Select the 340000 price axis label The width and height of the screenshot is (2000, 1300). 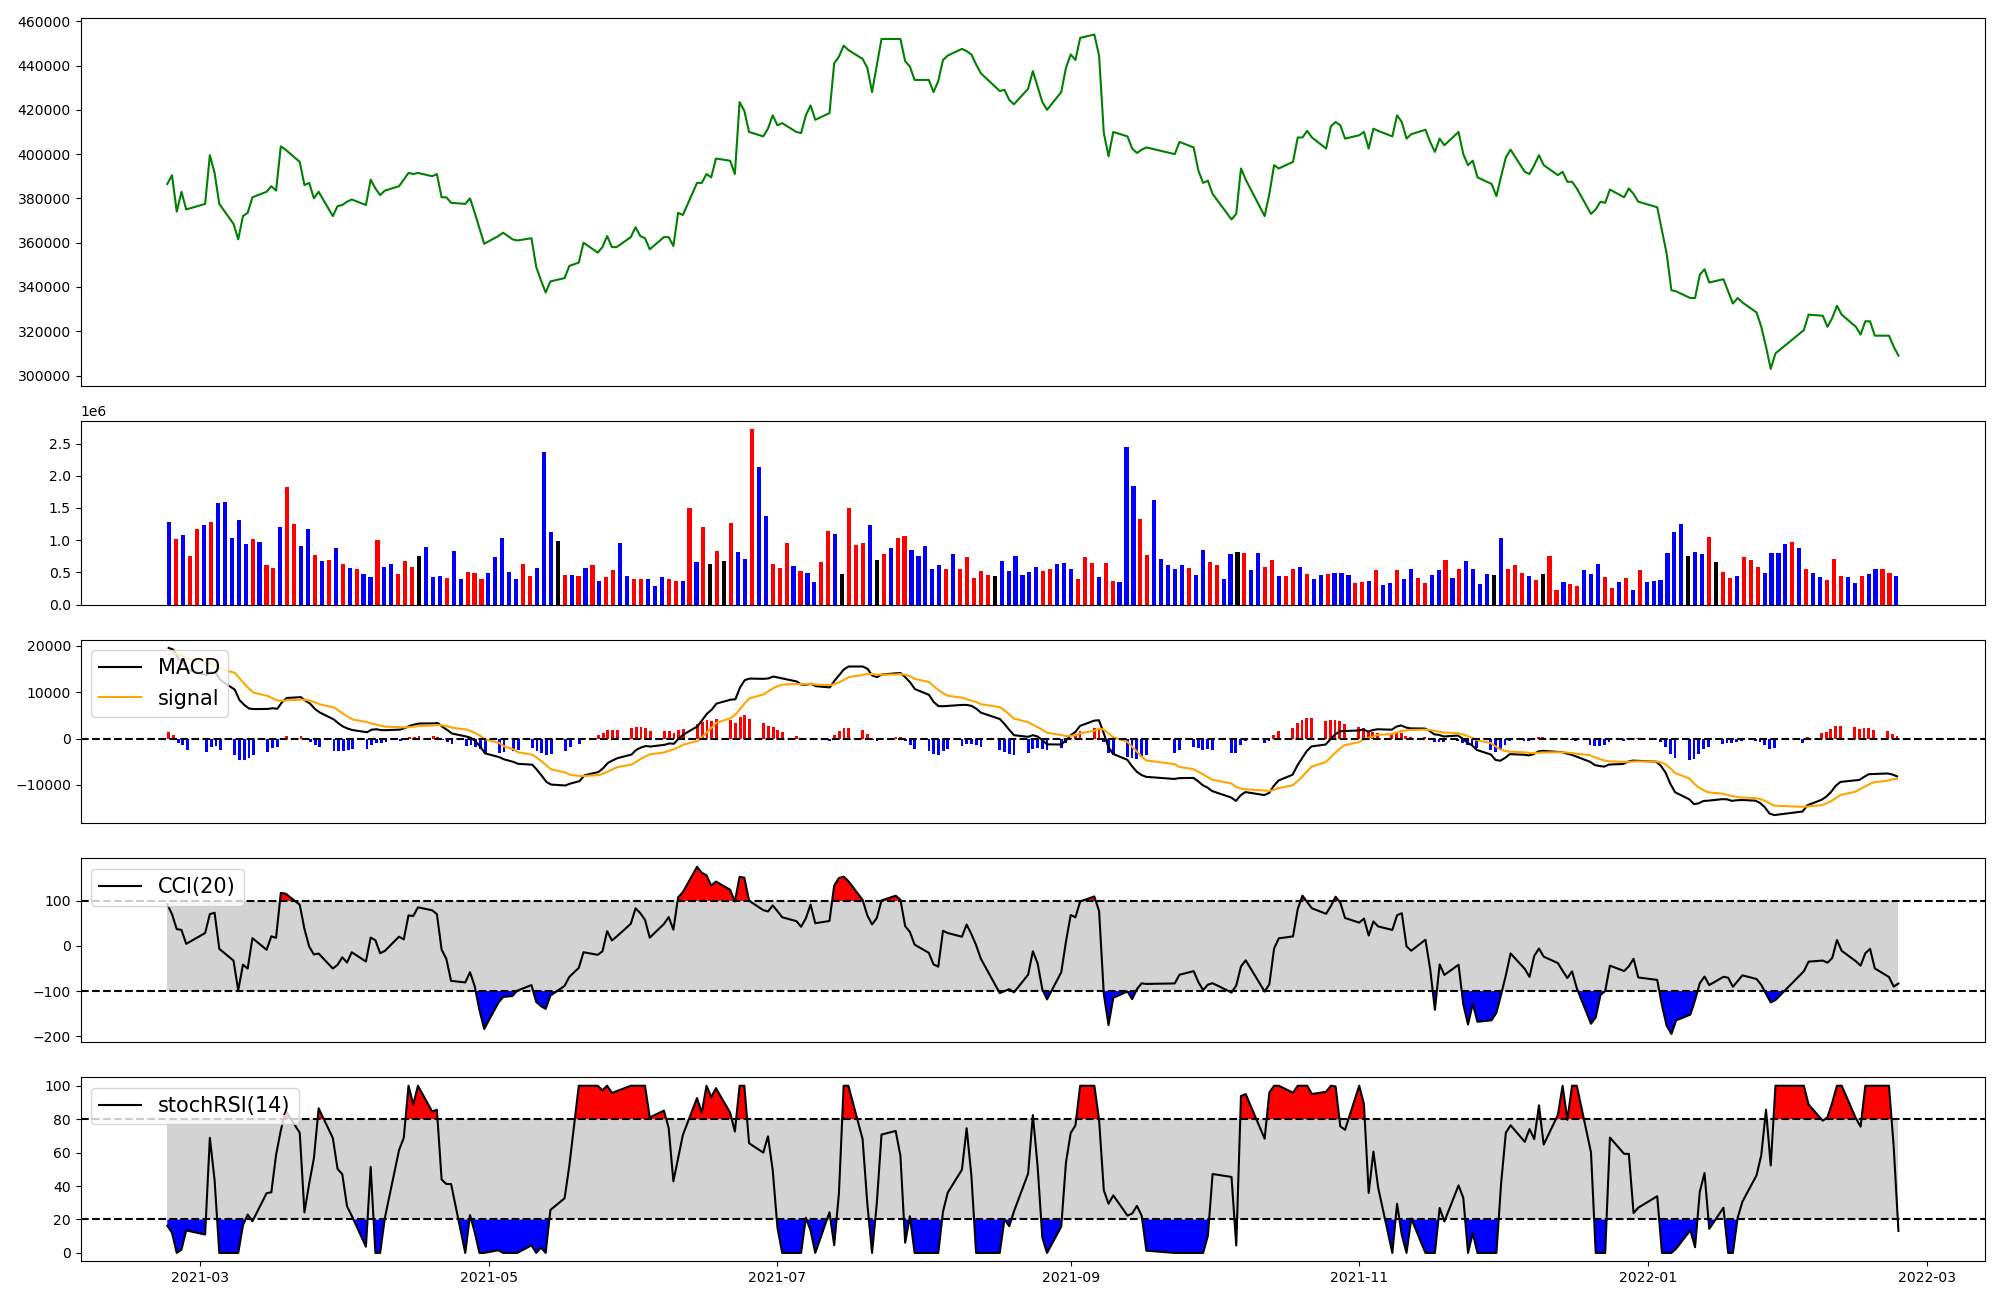tap(44, 288)
